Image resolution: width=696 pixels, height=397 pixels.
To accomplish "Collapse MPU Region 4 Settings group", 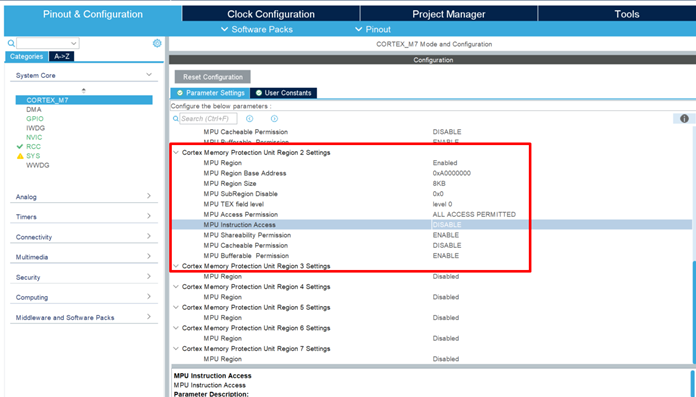I will 176,286.
